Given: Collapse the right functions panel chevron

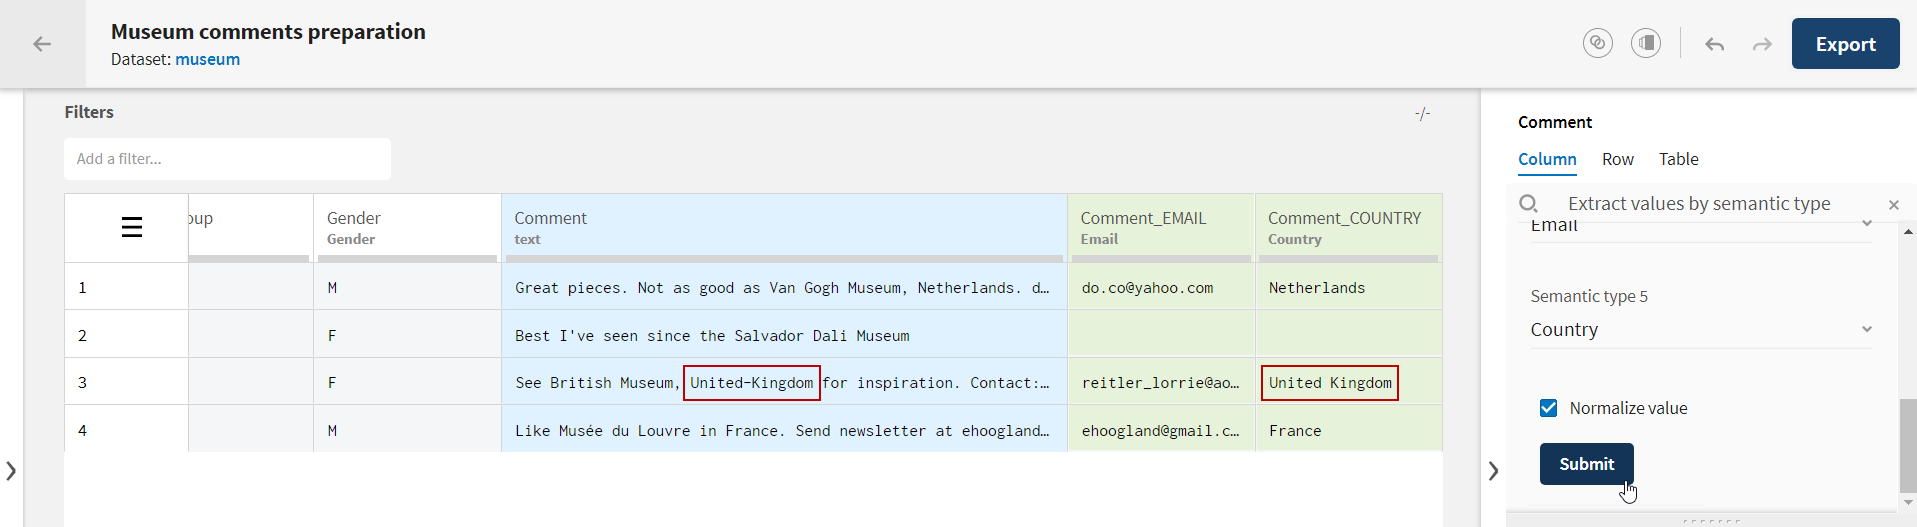Looking at the screenshot, I should point(1493,470).
